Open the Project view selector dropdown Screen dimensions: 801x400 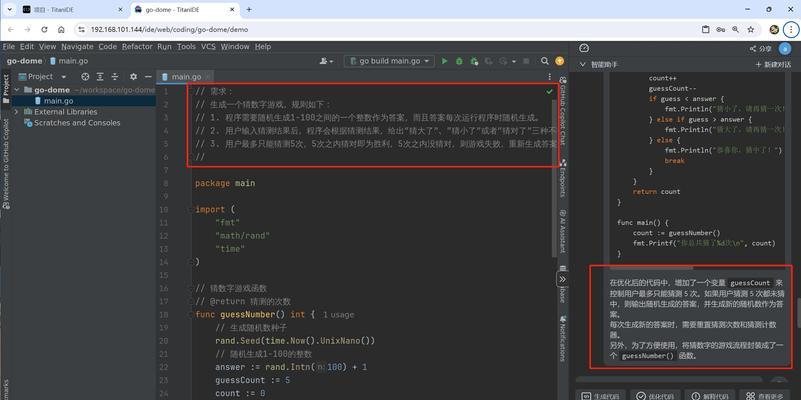click(43, 77)
